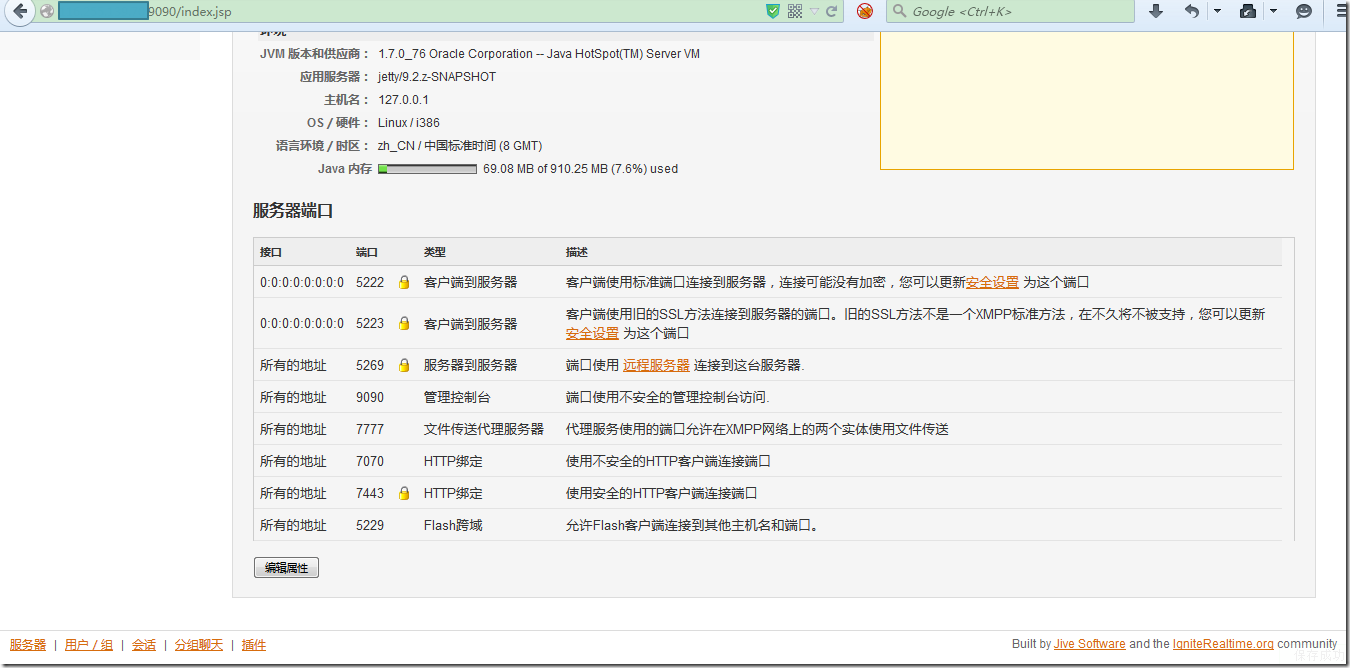1350x668 pixels.
Task: Click the JVM version 1.7.0_76 text
Action: [x=539, y=54]
